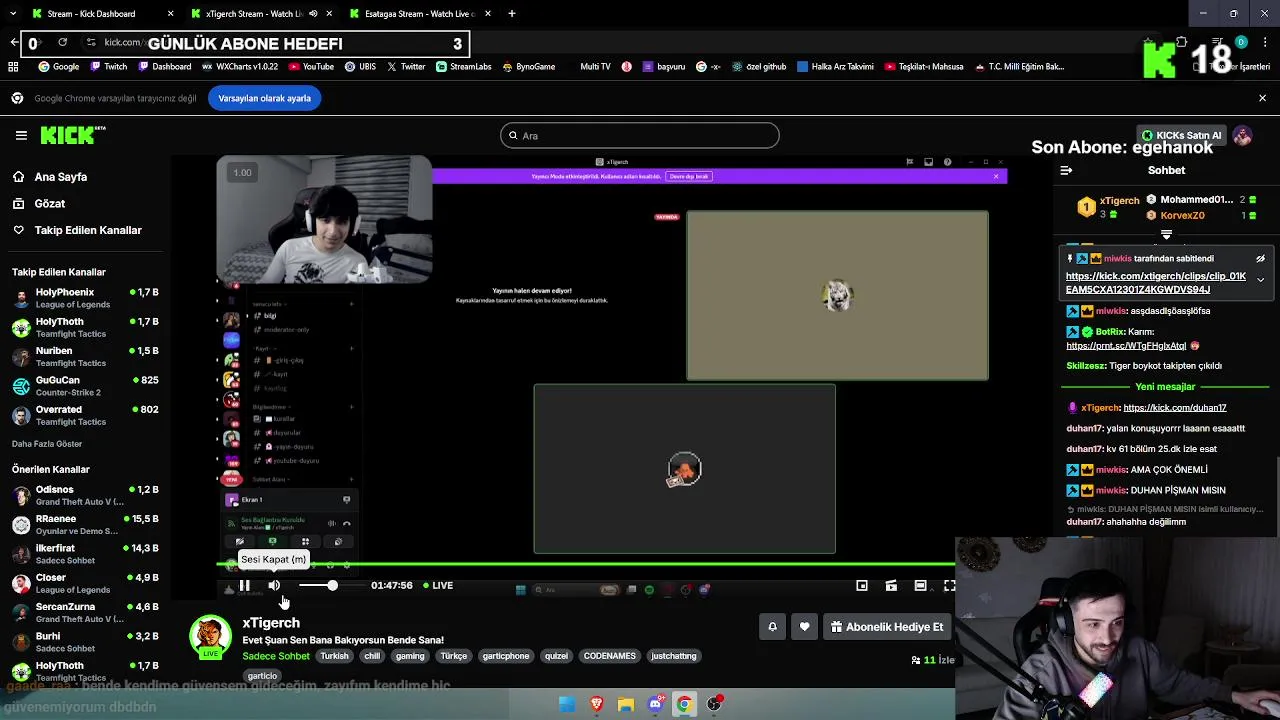Image resolution: width=1280 pixels, height=720 pixels.
Task: Open Discord from taskbar
Action: (x=655, y=704)
